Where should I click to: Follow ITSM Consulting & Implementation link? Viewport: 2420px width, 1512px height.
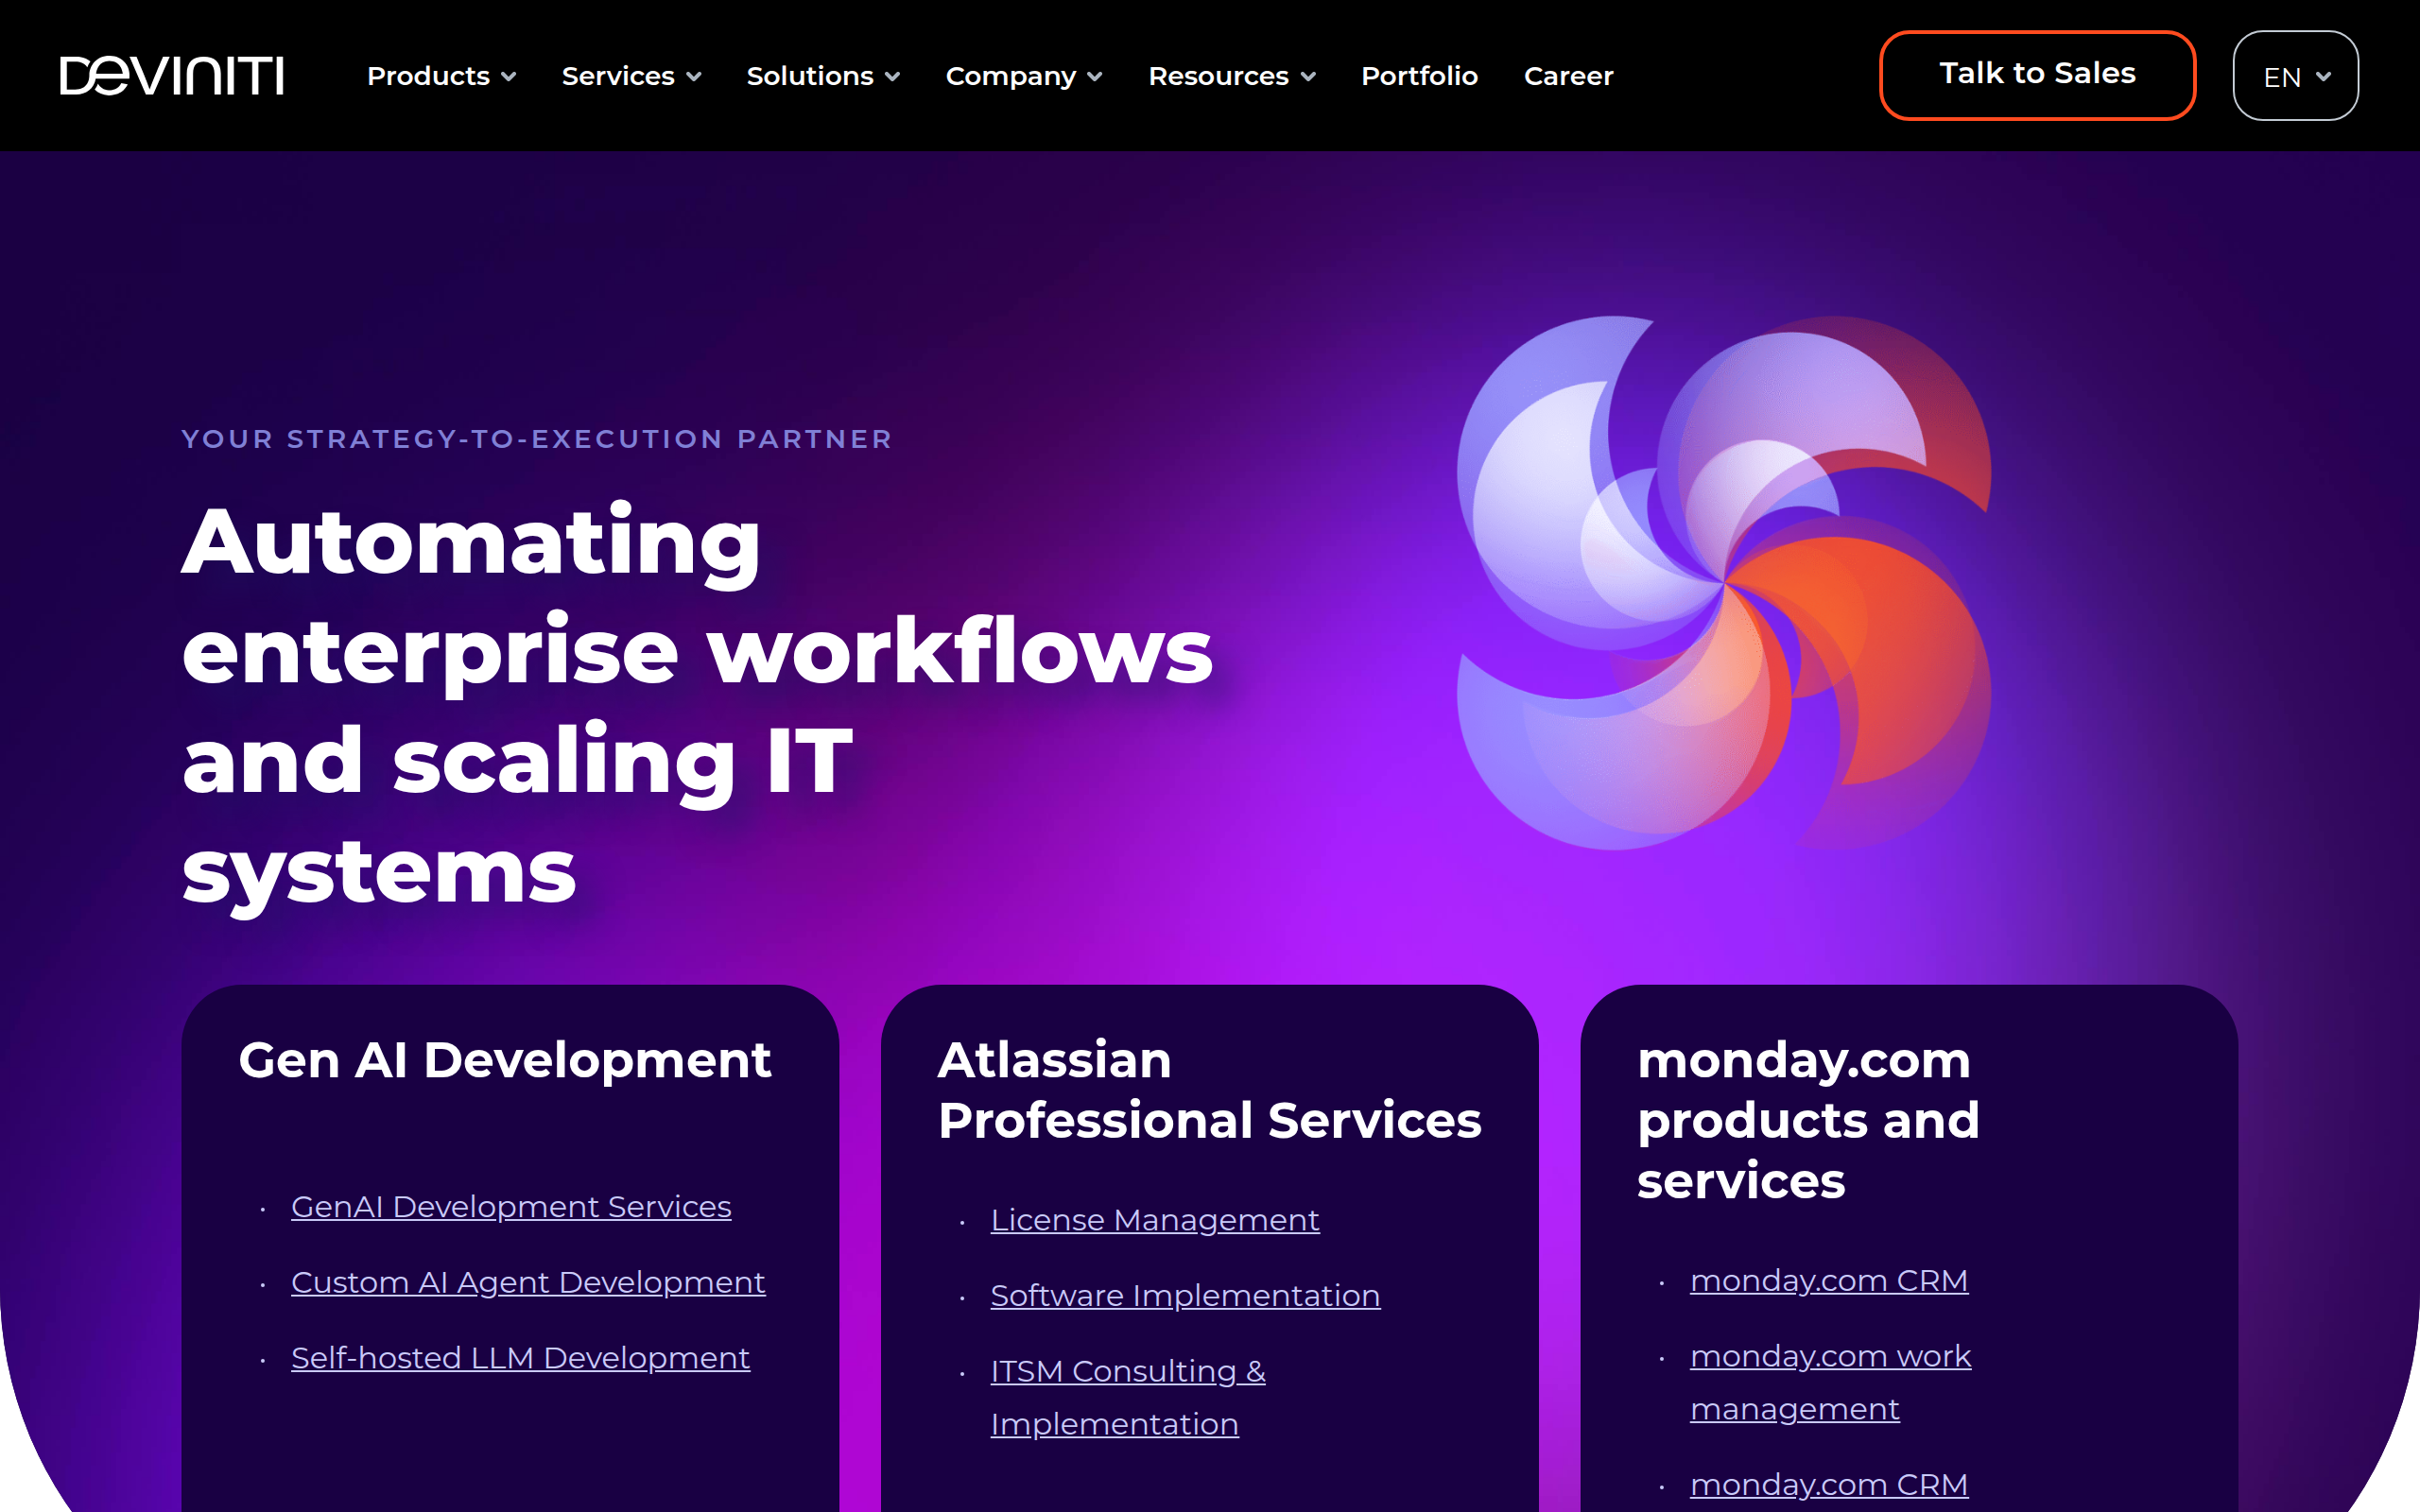point(1127,1371)
